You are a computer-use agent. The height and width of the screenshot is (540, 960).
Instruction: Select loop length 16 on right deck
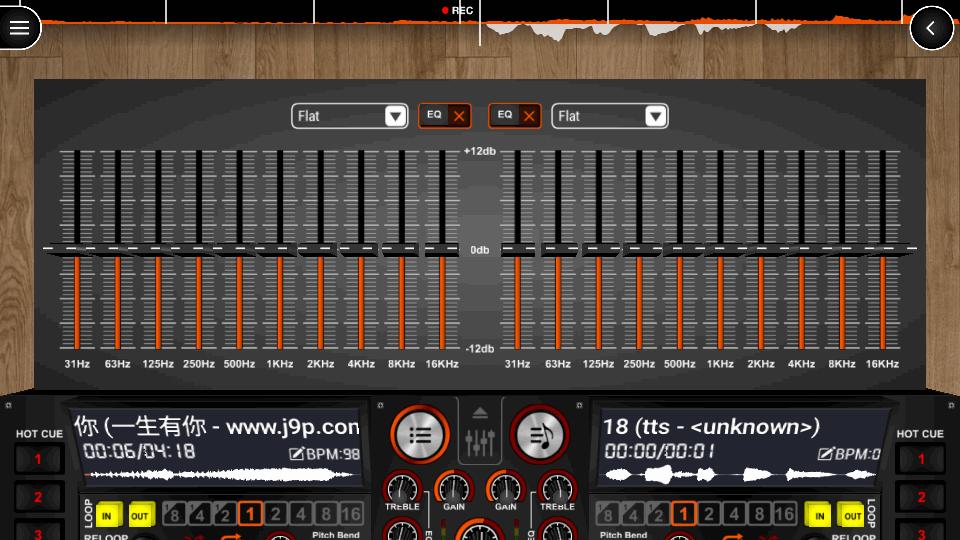click(784, 515)
